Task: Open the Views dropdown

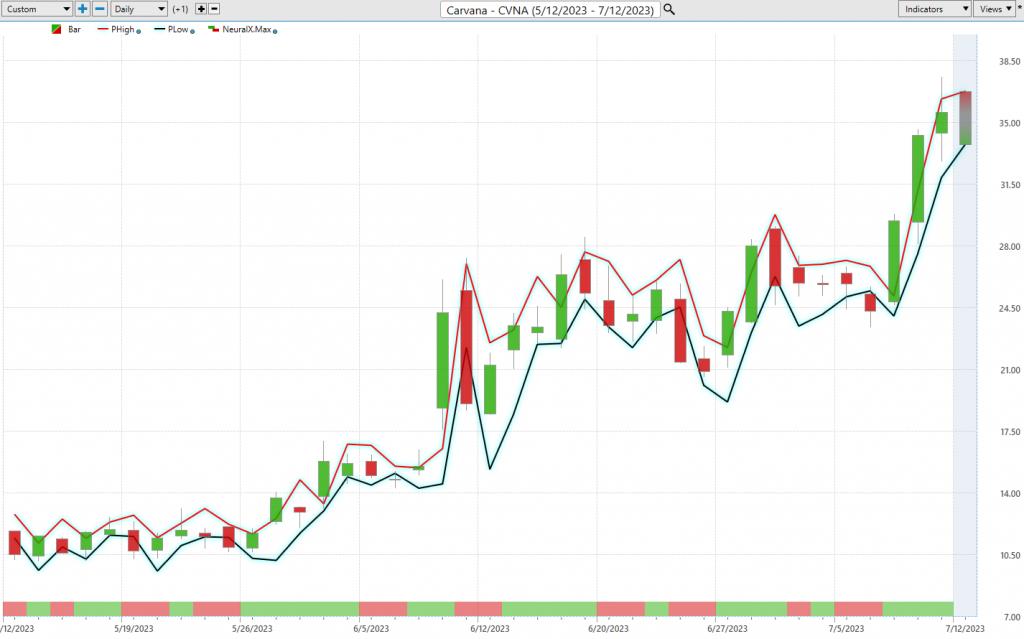Action: 995,9
